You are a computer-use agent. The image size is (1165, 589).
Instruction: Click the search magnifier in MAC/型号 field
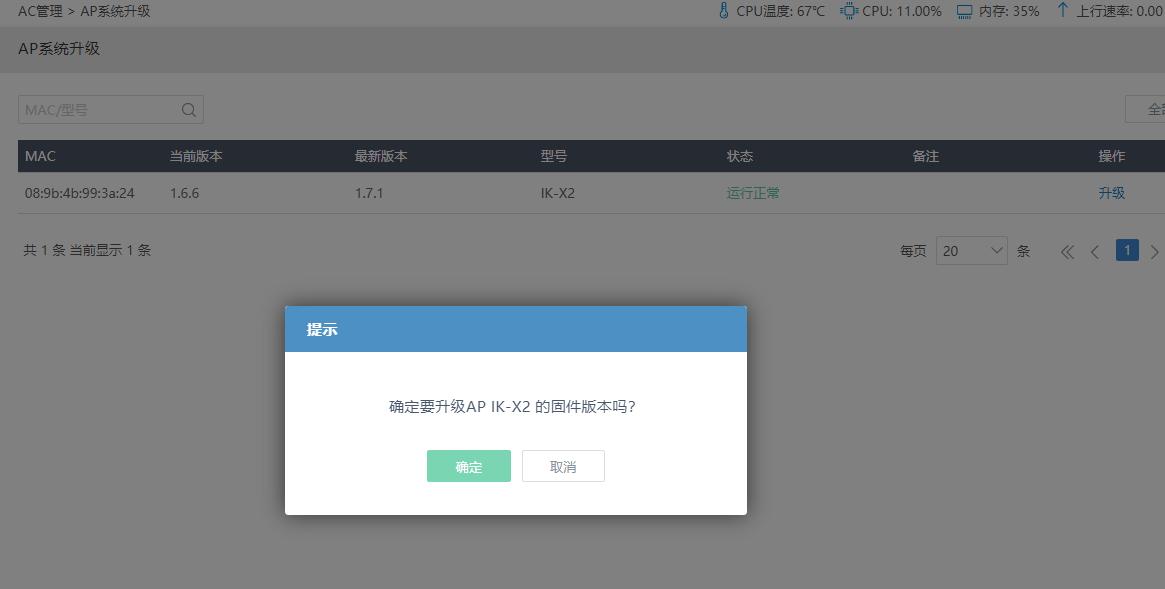click(x=188, y=109)
